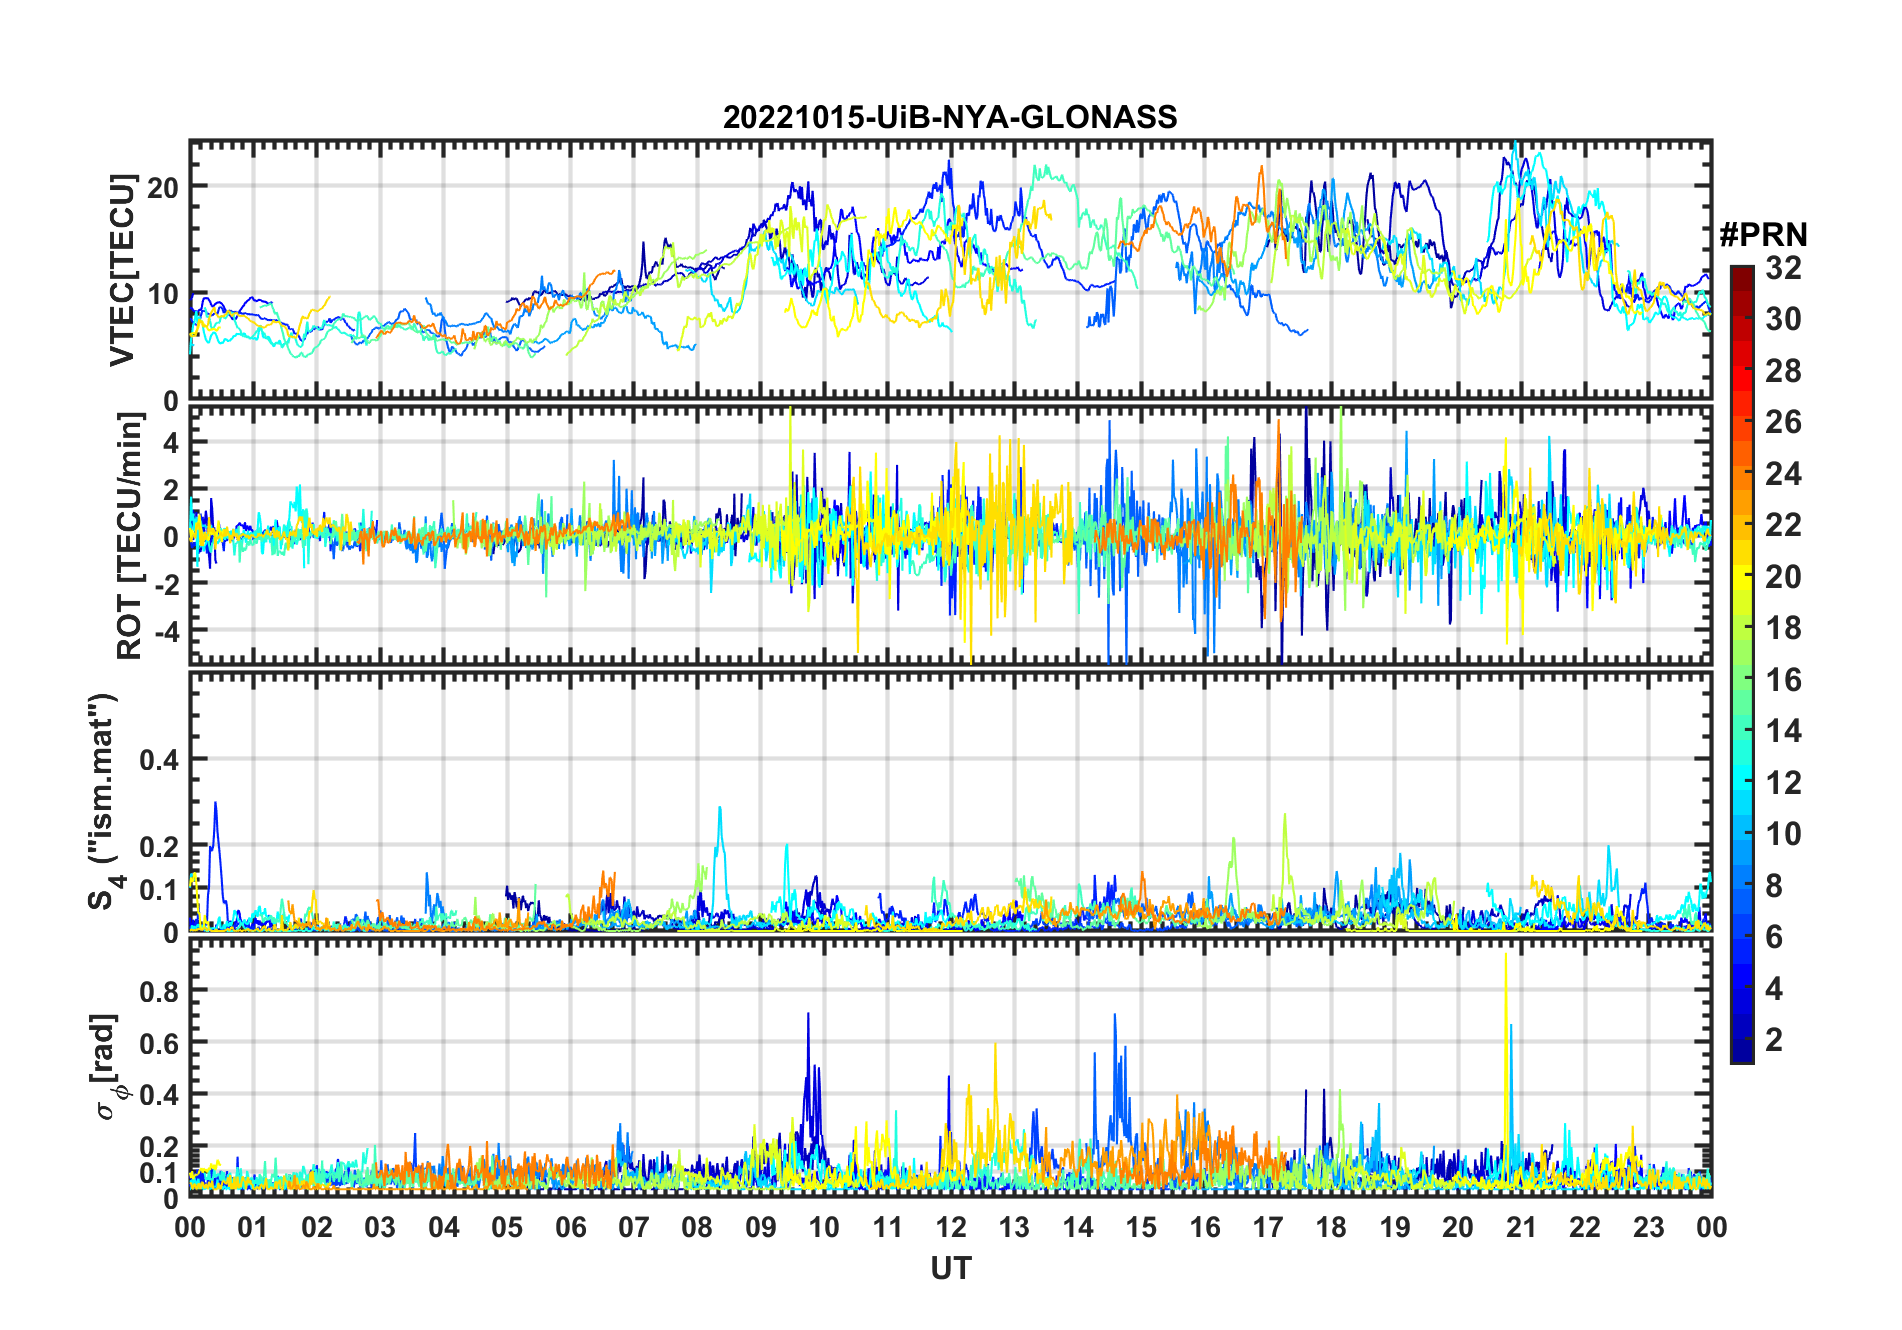The height and width of the screenshot is (1330, 1902).
Task: Click the dark red PRN 32 color
Action: pos(1742,272)
